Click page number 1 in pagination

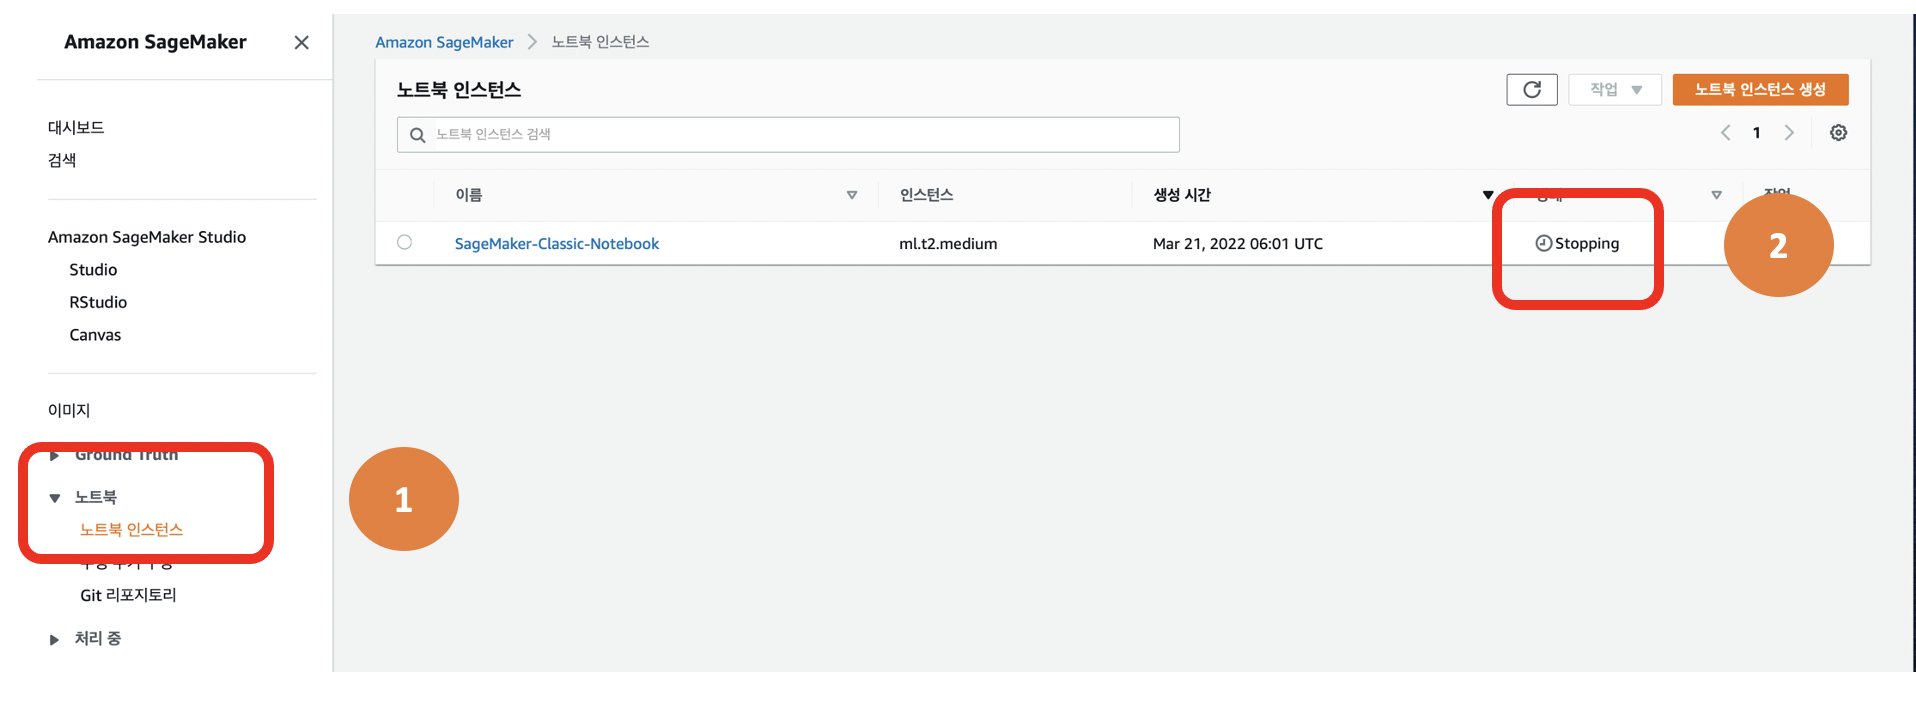click(x=1757, y=133)
